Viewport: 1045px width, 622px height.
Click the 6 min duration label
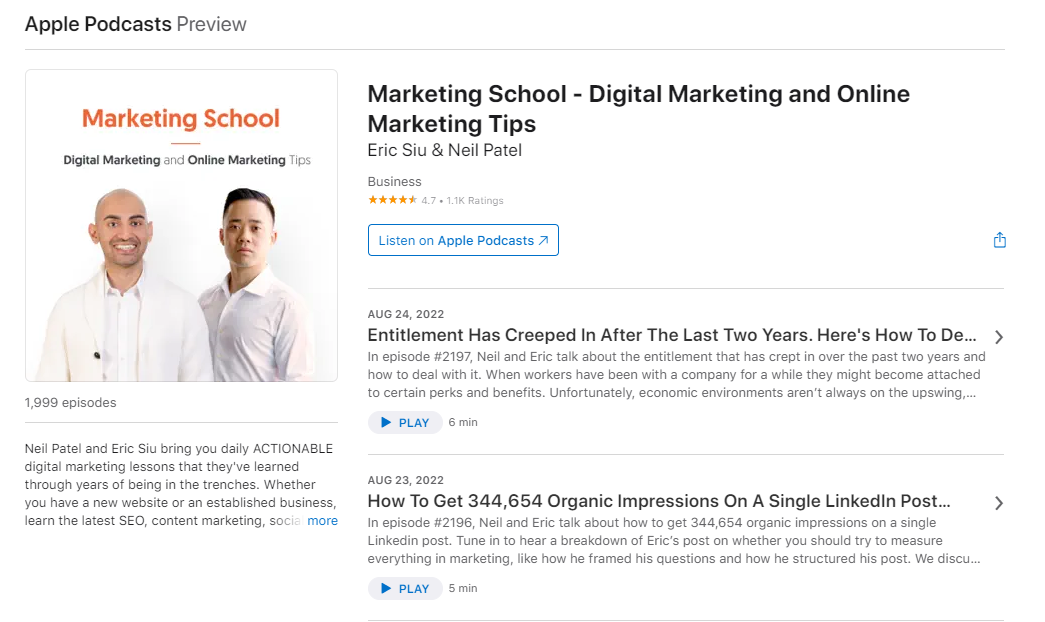463,422
